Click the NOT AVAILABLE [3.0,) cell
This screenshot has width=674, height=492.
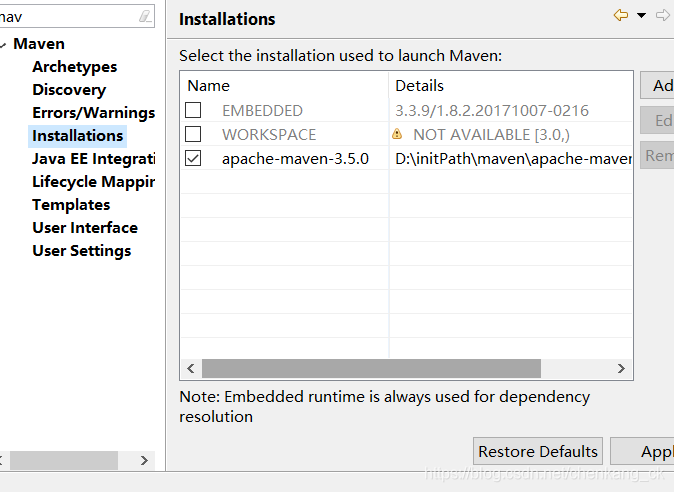tap(491, 135)
